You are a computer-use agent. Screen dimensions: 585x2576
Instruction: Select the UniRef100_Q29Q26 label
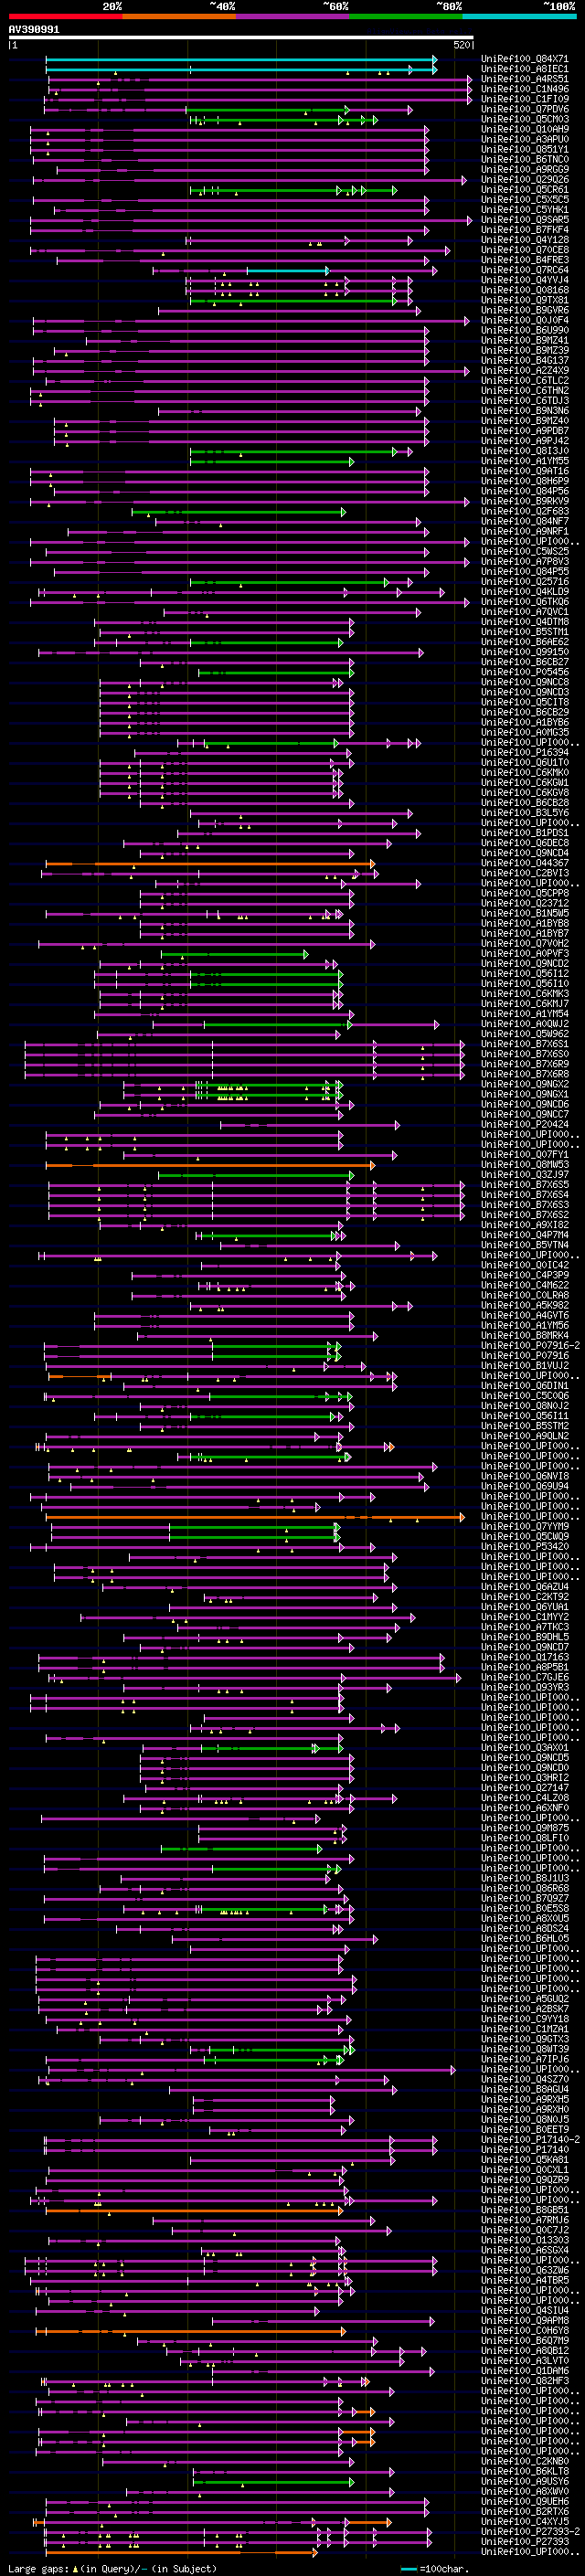[524, 180]
